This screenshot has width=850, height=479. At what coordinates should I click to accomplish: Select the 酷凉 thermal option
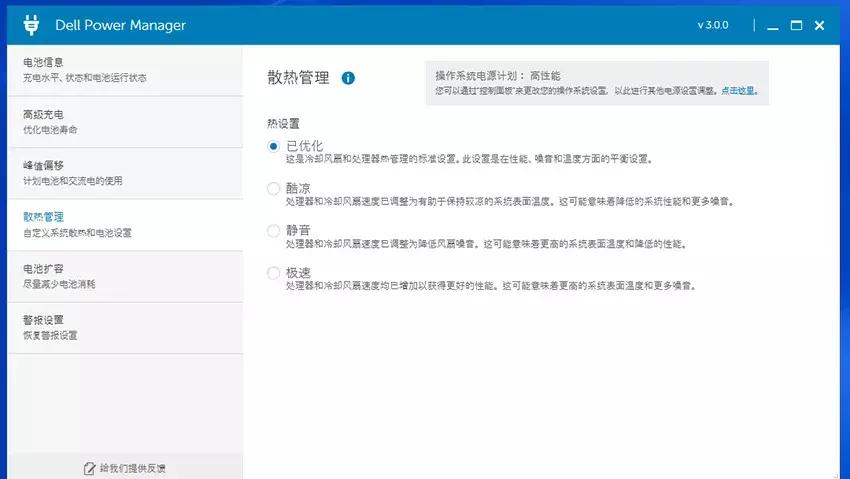(273, 189)
